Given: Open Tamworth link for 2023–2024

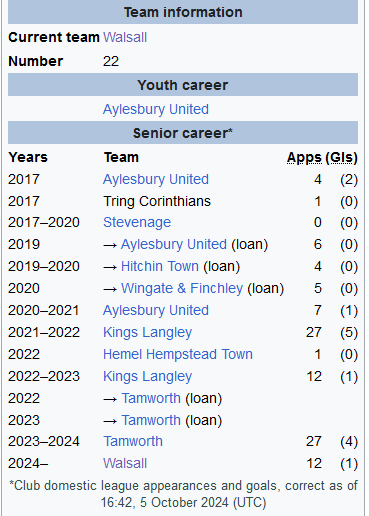Looking at the screenshot, I should 133,441.
